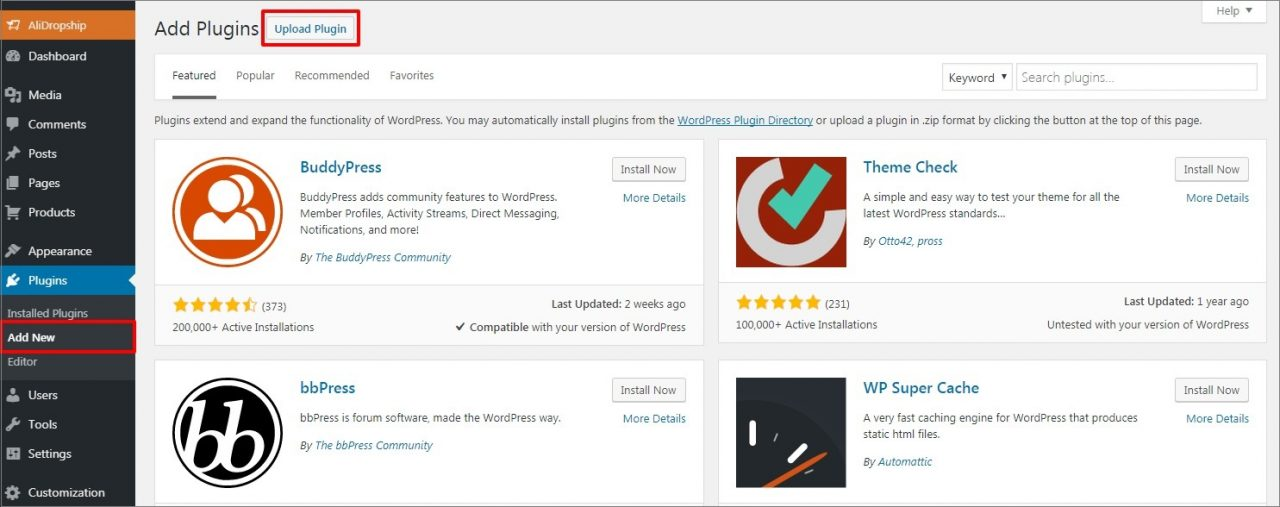View More Details for Theme Check
This screenshot has height=507, width=1280.
click(x=1217, y=198)
